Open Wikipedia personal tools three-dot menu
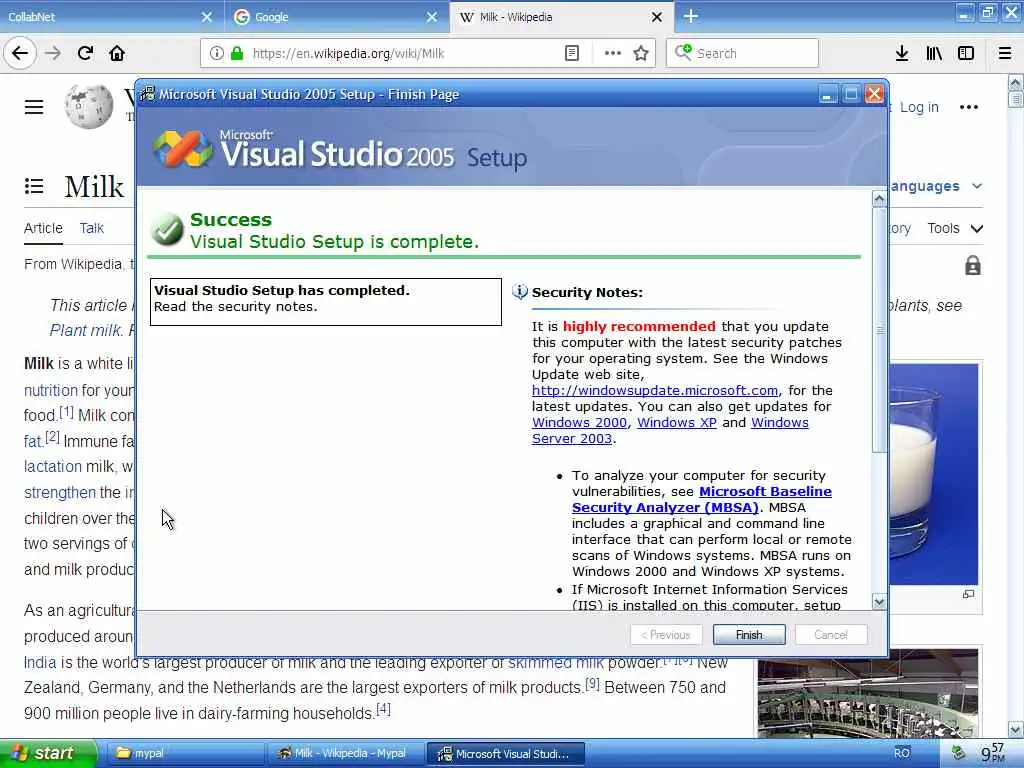This screenshot has width=1024, height=768. (968, 107)
